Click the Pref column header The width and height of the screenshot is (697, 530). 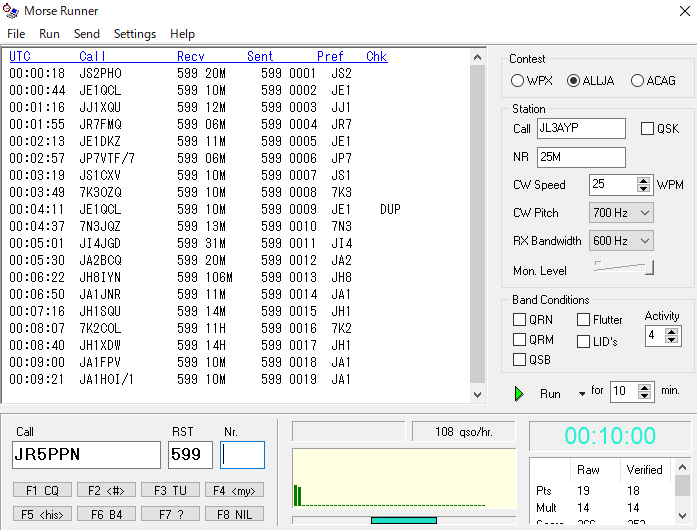click(330, 56)
